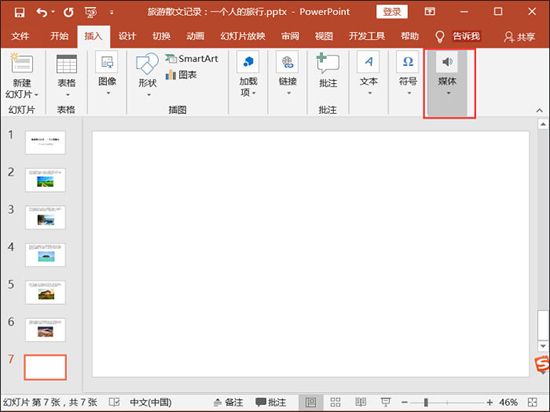Open Ribbon Display Options icon
The width and height of the screenshot is (550, 412).
click(430, 12)
